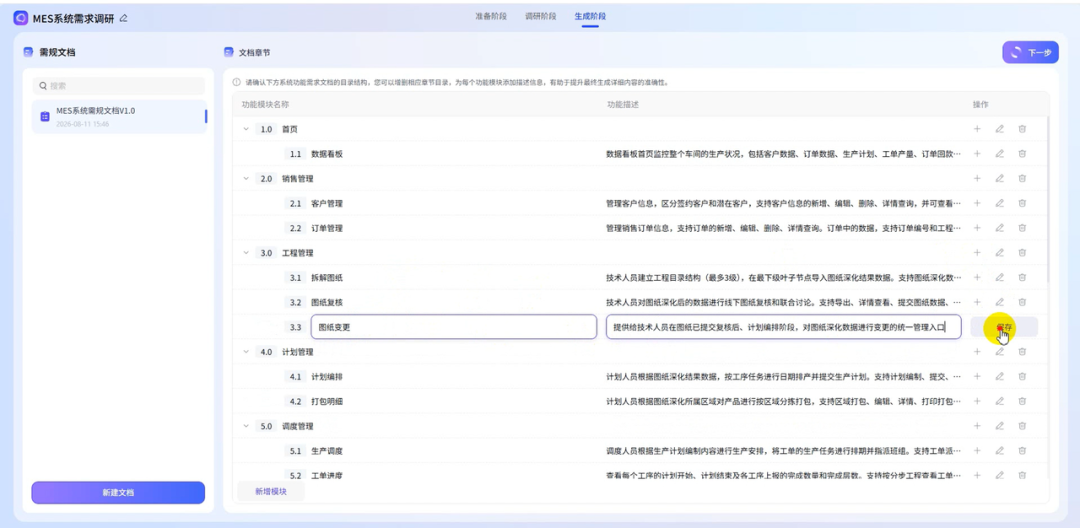This screenshot has height=528, width=1080.
Task: Click the 需规文档 panel heading
Action: tap(56, 52)
